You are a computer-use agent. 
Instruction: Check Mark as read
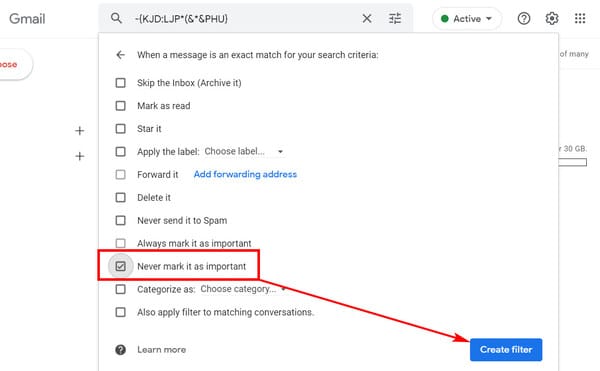(121, 106)
